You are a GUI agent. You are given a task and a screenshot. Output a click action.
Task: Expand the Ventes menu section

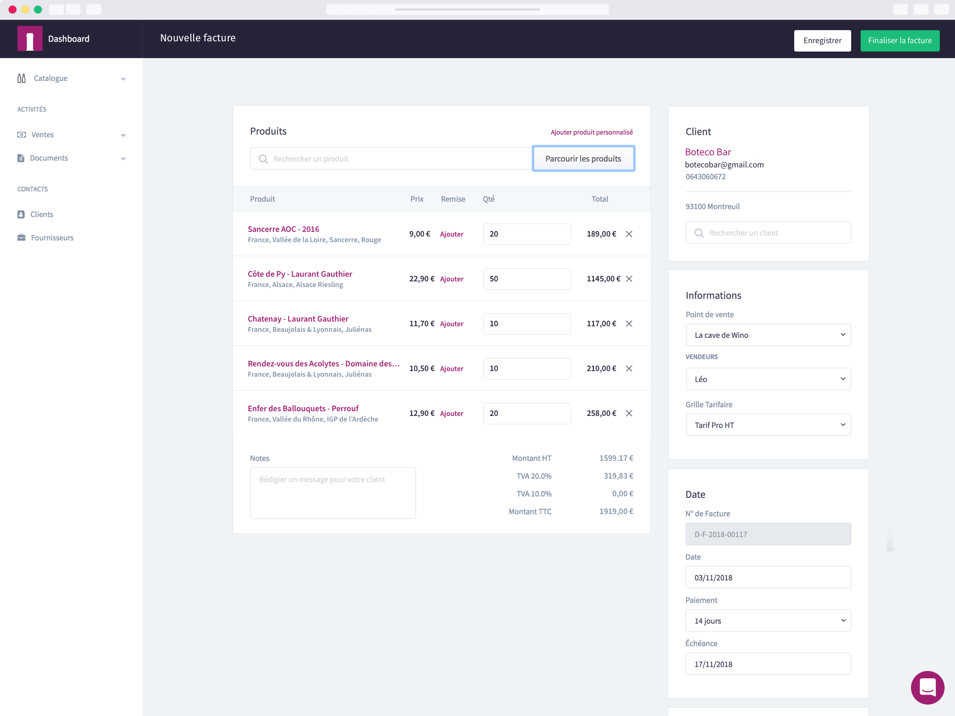(x=123, y=135)
